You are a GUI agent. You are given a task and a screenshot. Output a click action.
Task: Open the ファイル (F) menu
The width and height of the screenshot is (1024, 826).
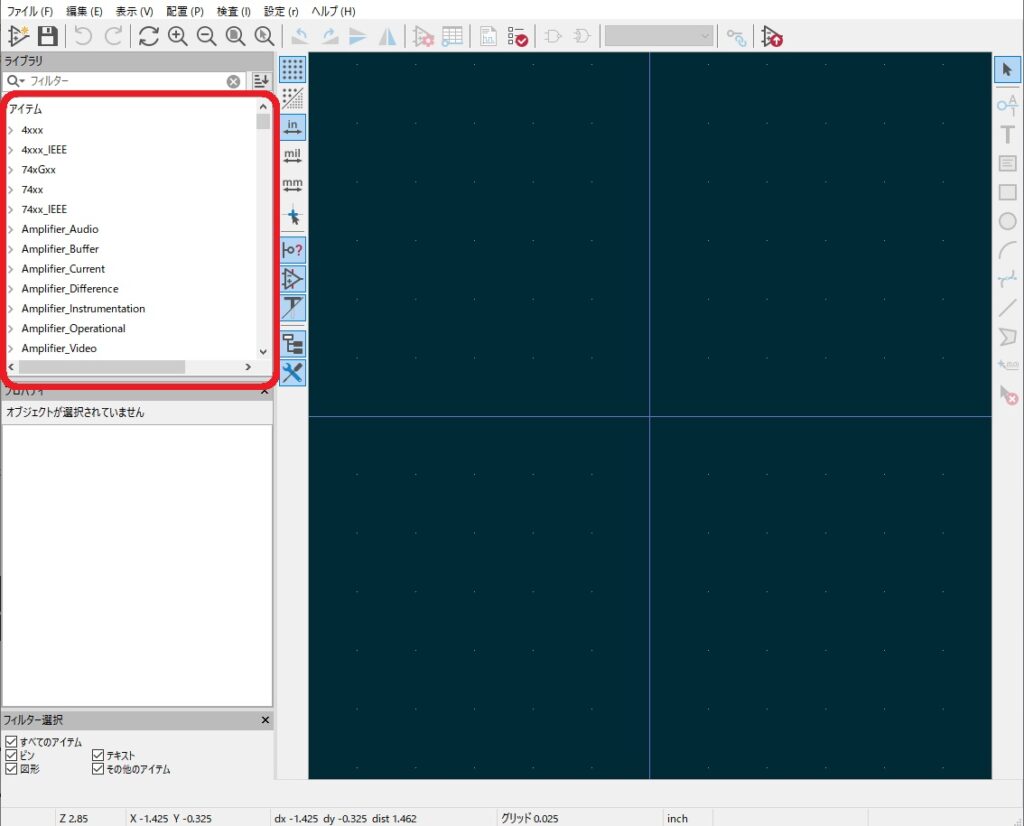30,11
